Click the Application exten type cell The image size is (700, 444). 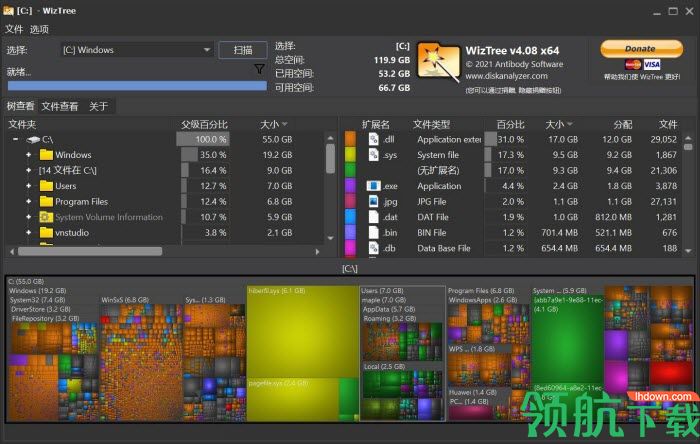[x=449, y=139]
